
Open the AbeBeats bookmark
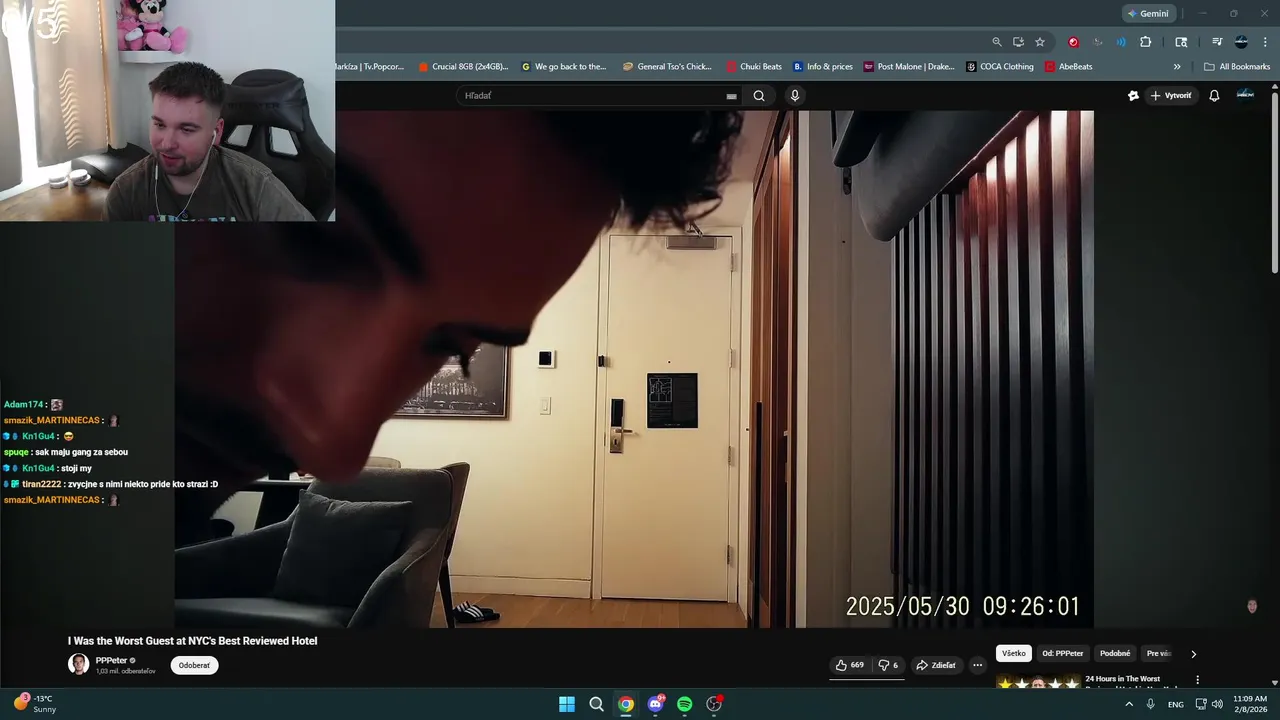1068,67
